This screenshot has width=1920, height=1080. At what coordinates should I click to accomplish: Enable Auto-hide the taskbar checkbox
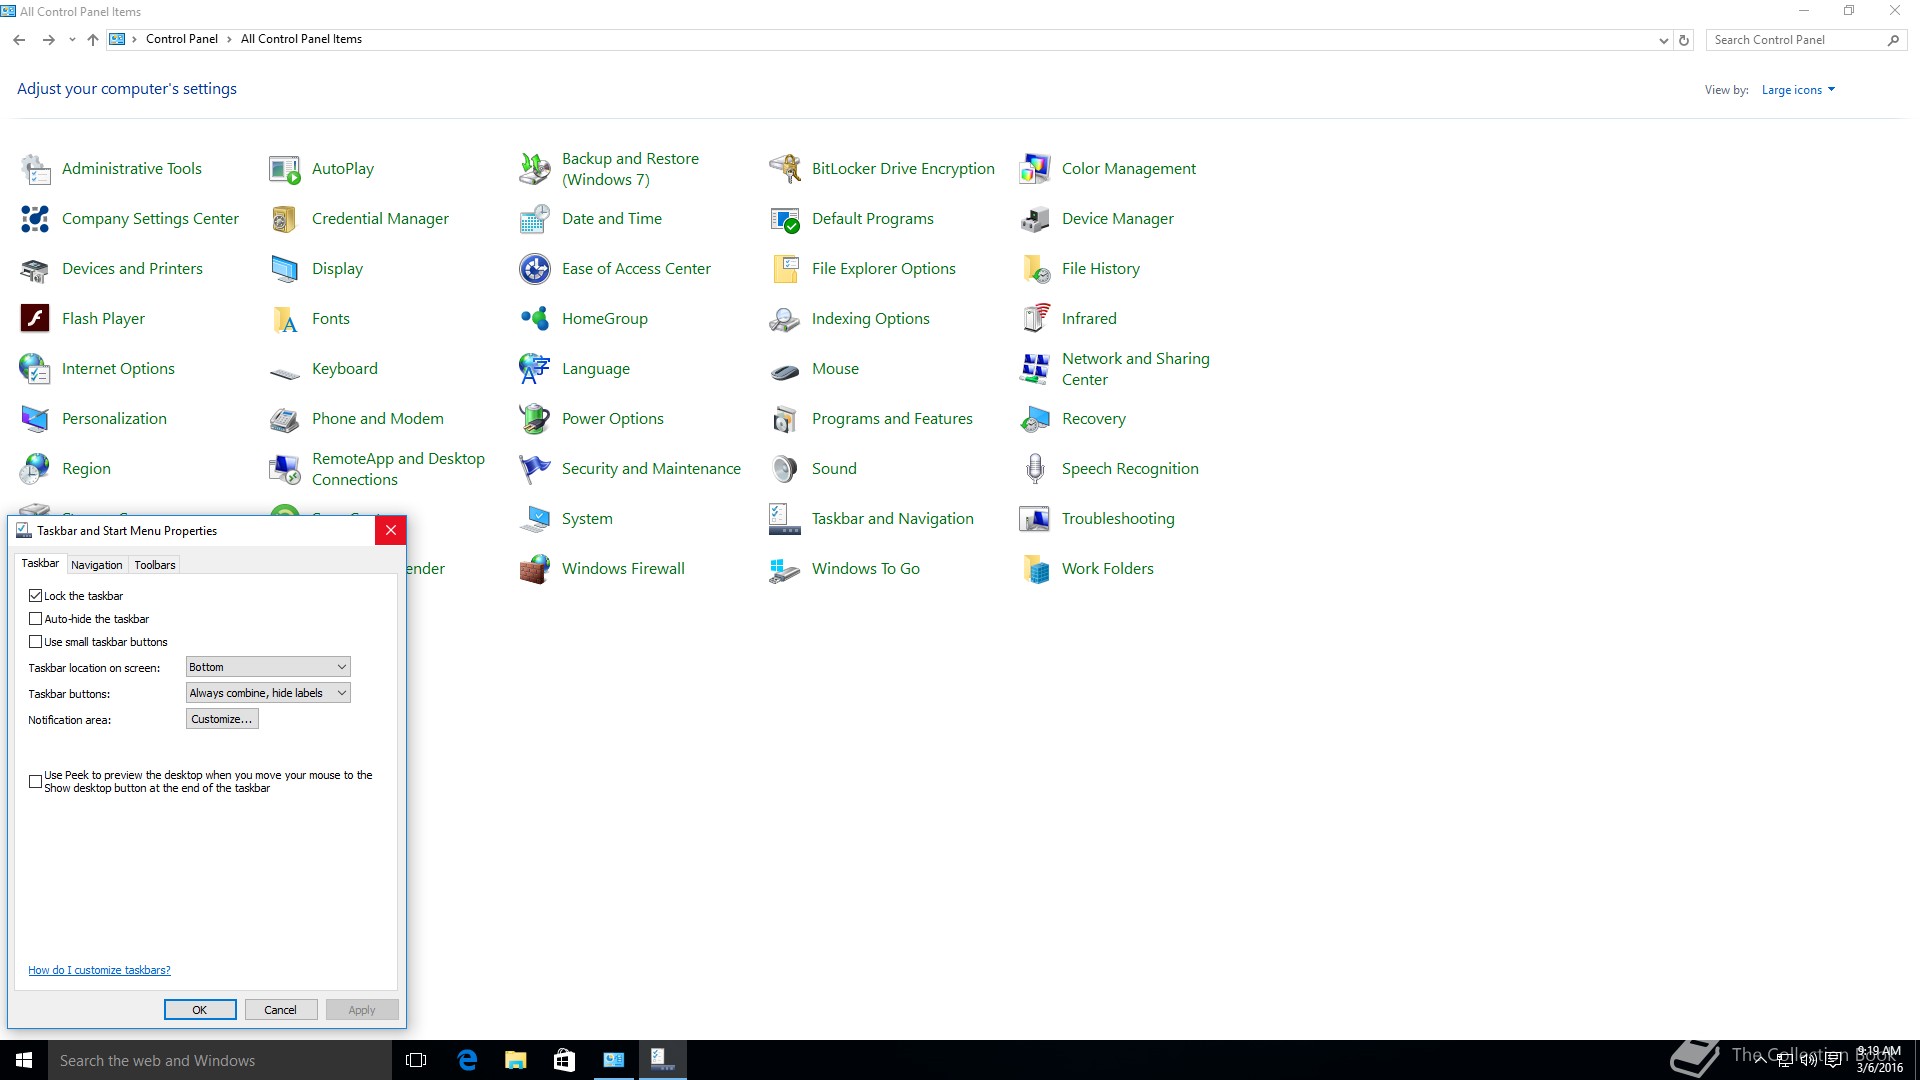tap(36, 619)
